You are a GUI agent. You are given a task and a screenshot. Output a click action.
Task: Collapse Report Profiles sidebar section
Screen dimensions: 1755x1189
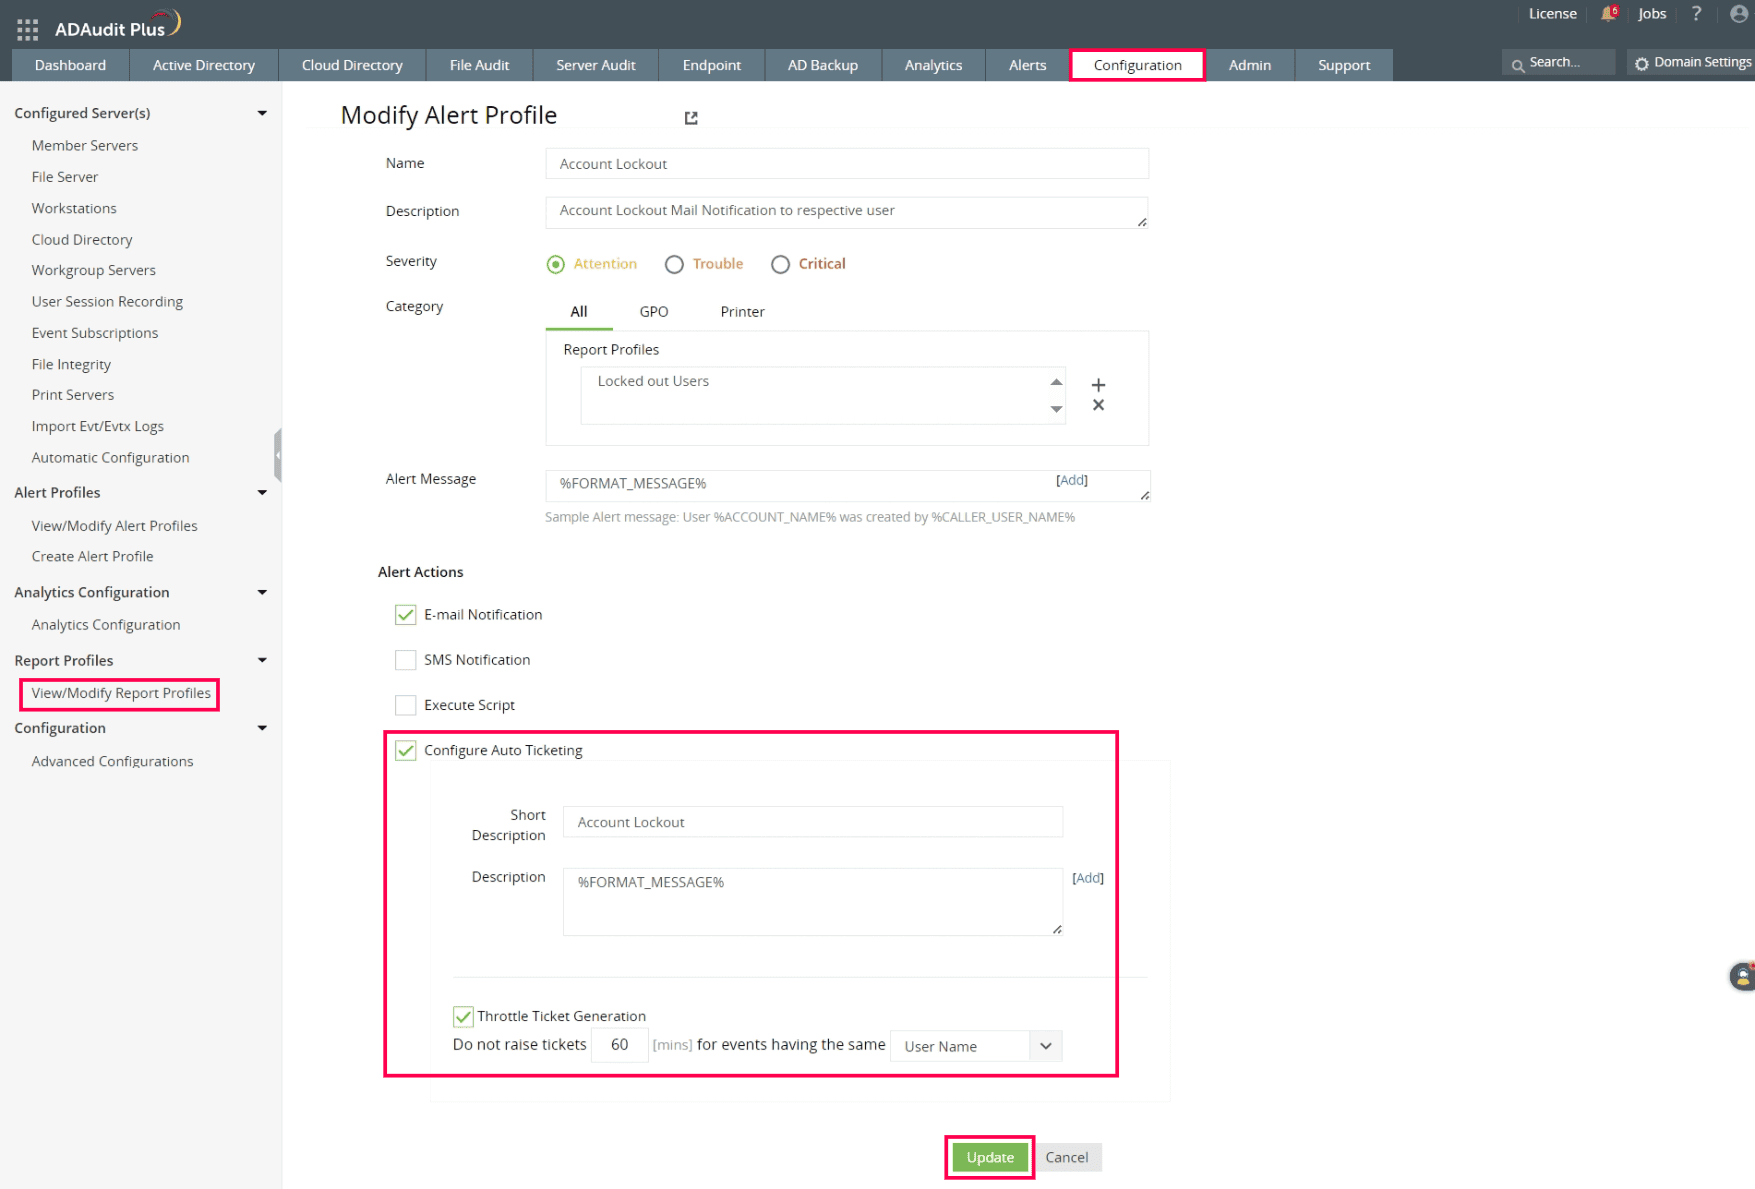[262, 660]
